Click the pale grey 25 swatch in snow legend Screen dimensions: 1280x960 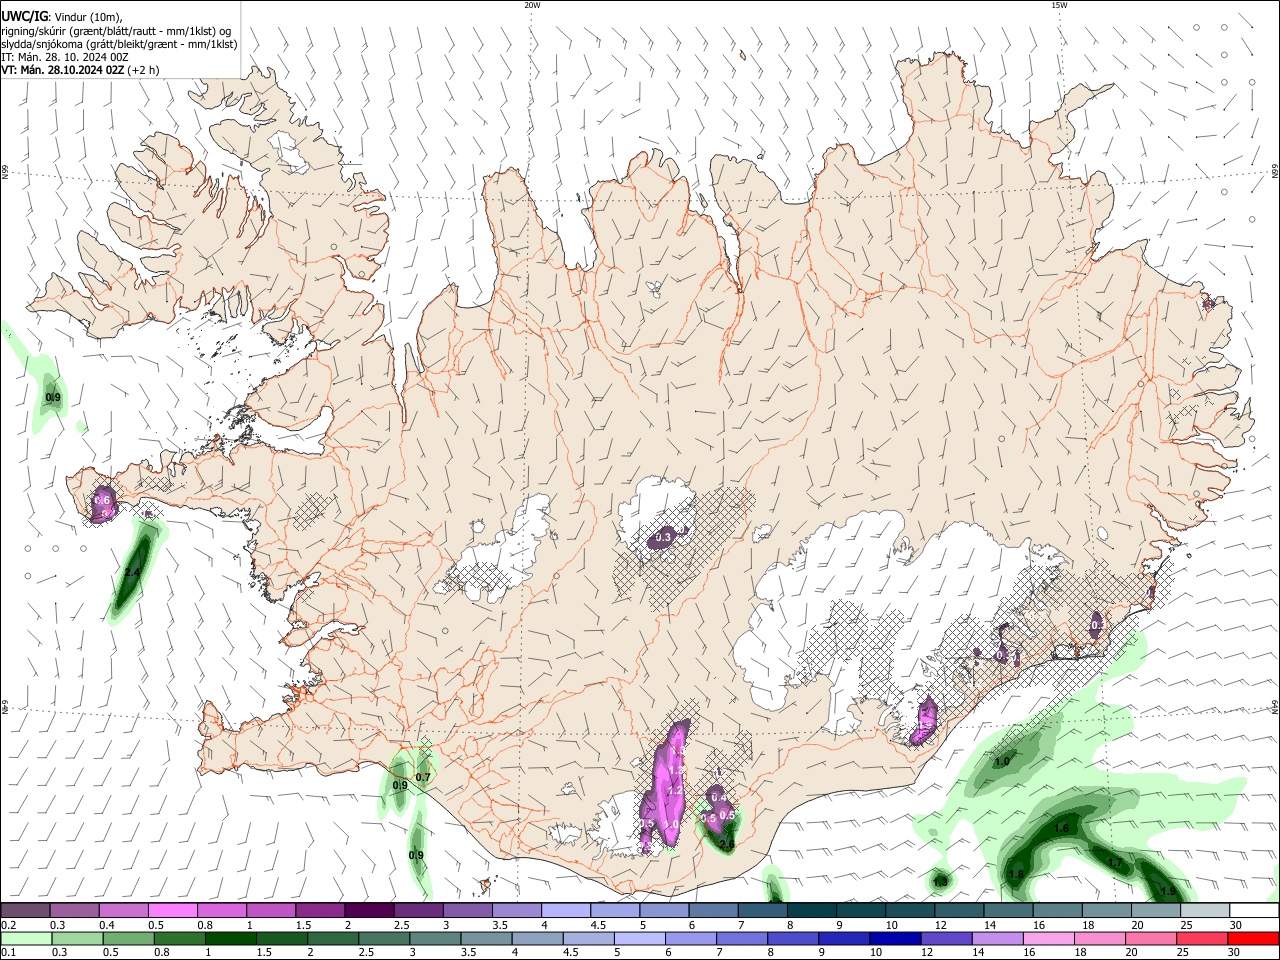pyautogui.click(x=1206, y=910)
